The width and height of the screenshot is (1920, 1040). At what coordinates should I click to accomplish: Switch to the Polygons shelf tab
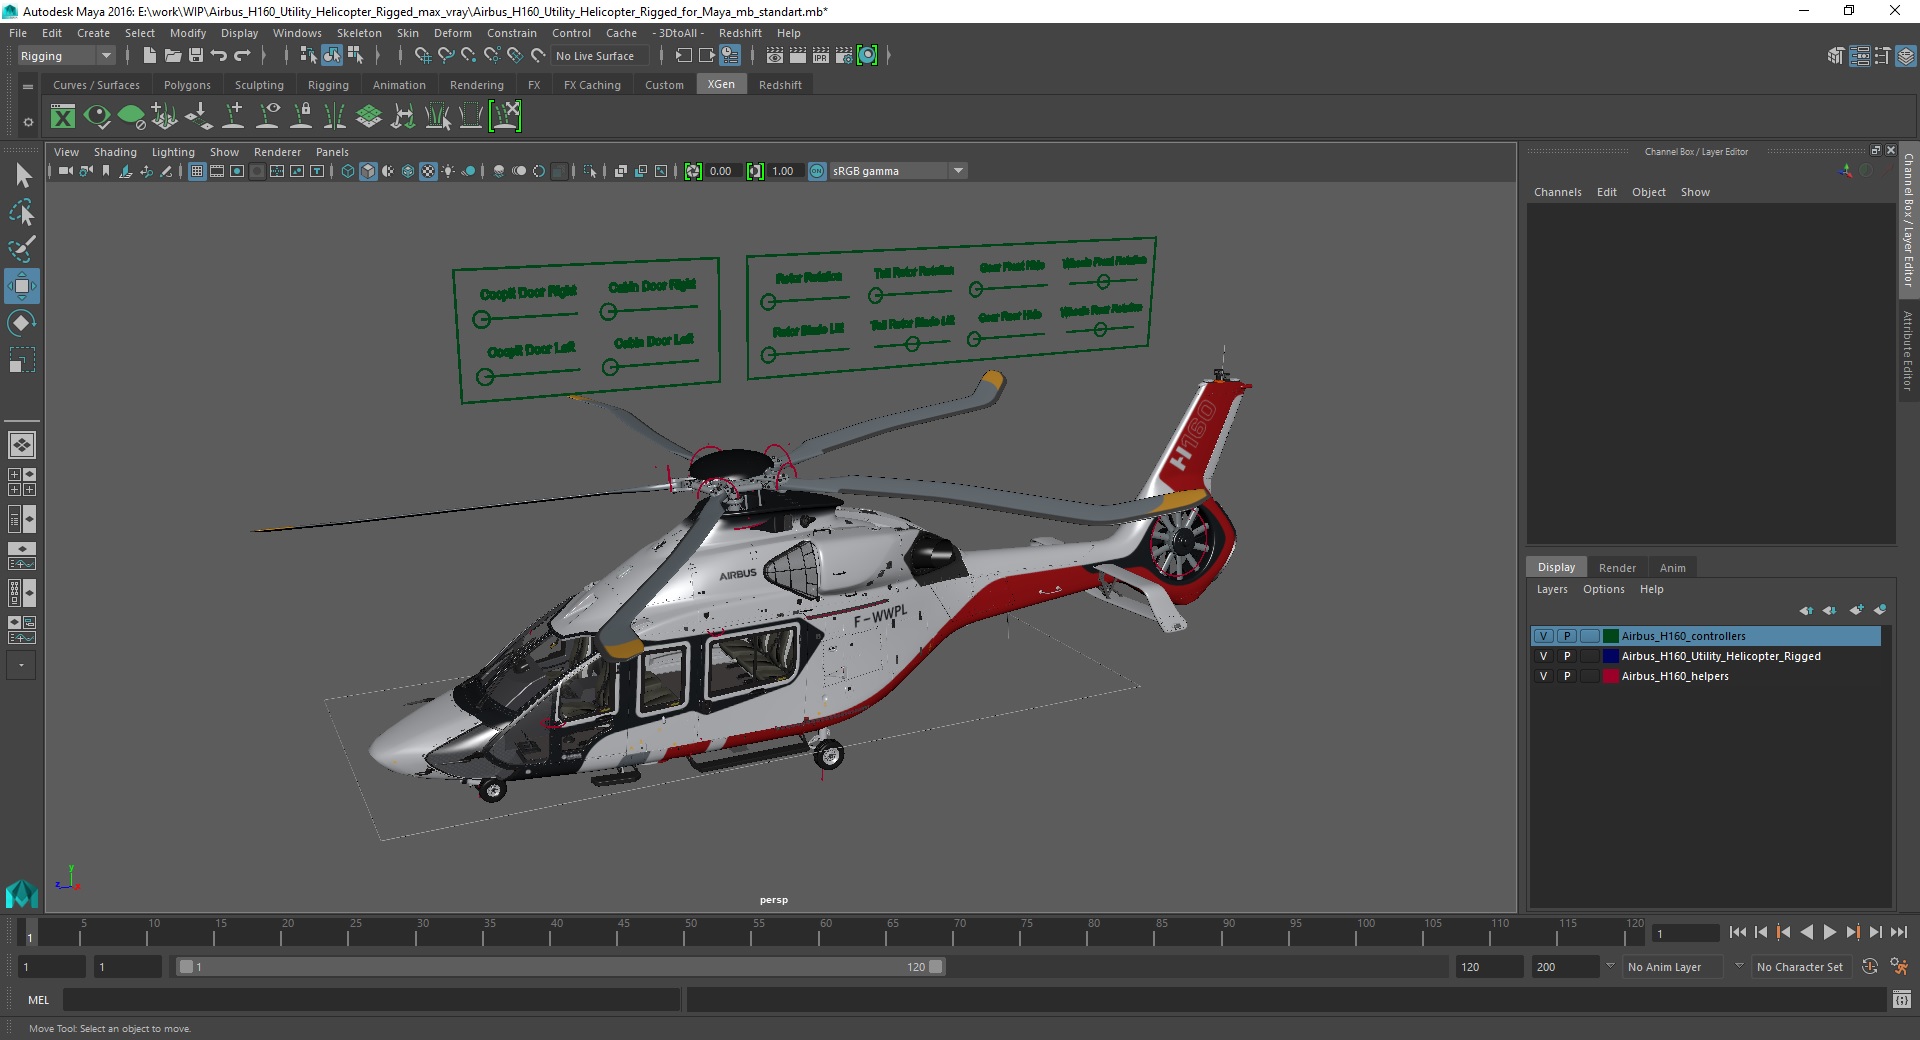187,85
